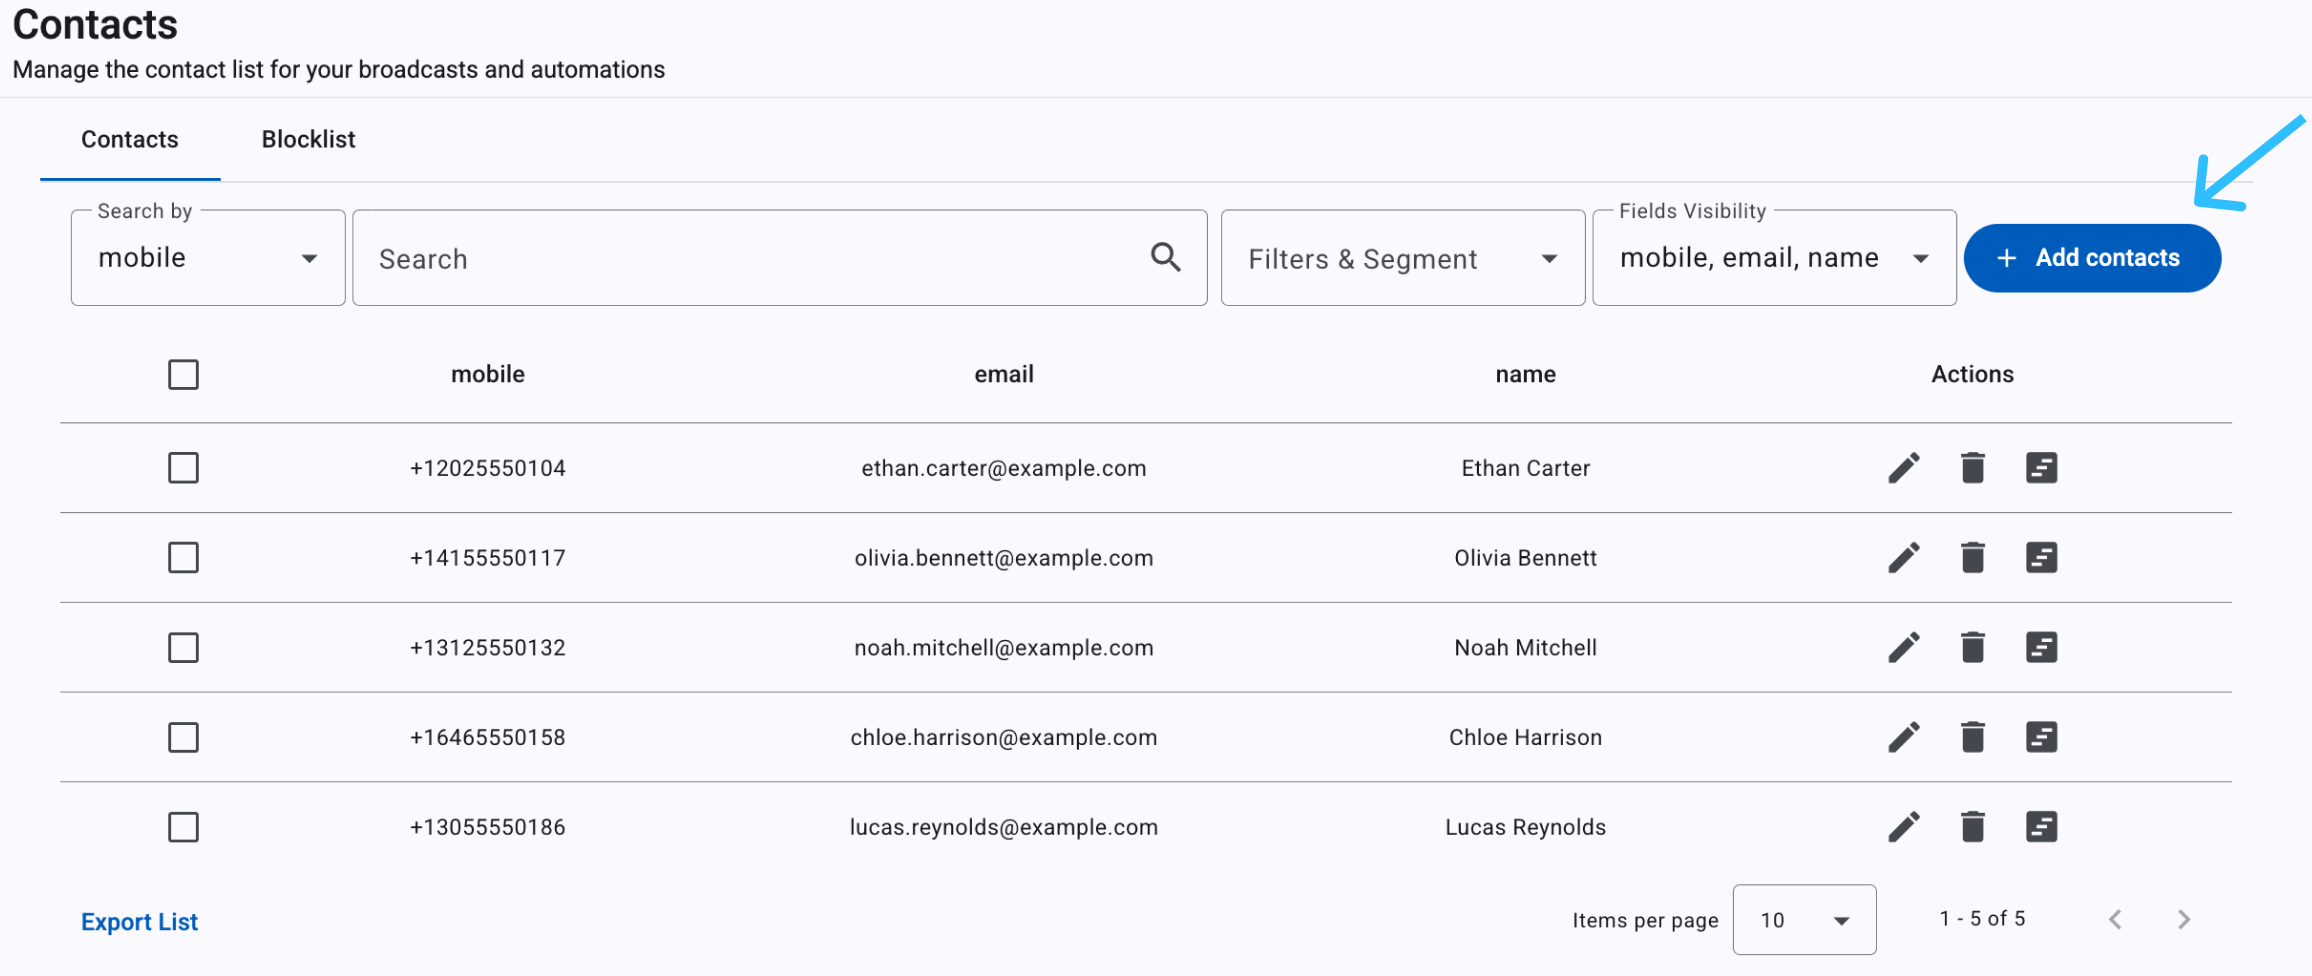Click the name Chloe Harrison
This screenshot has width=2312, height=976.
click(1526, 738)
